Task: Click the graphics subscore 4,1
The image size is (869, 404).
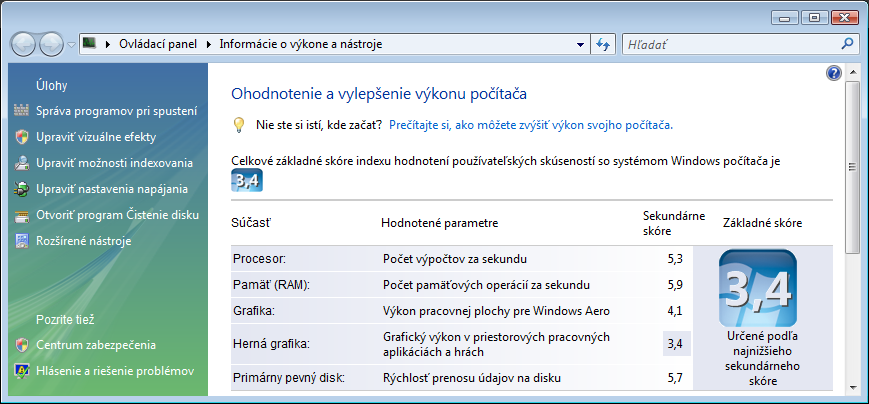Action: pos(675,311)
